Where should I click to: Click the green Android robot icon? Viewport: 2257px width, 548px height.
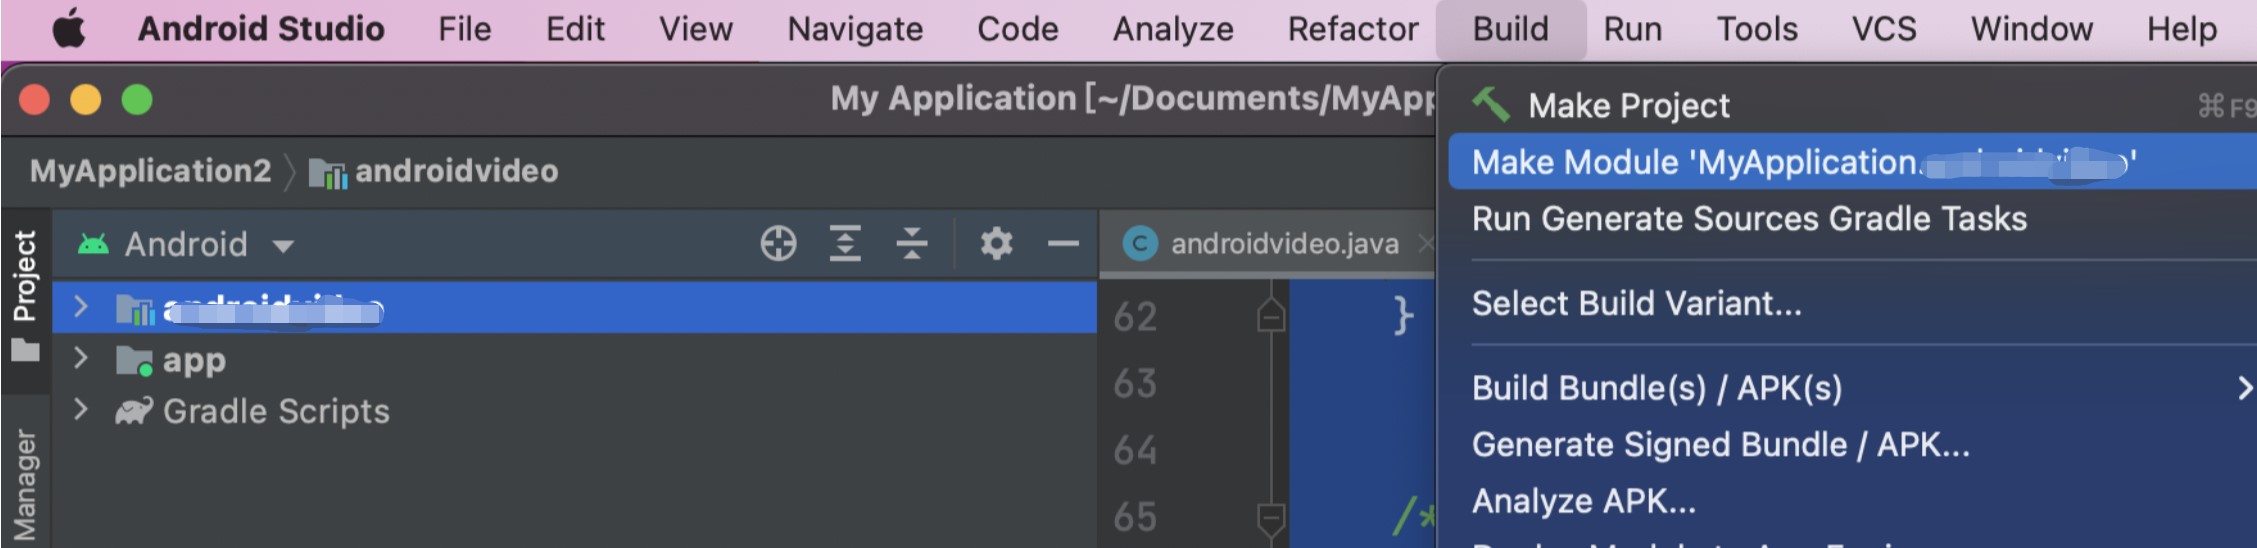point(93,243)
